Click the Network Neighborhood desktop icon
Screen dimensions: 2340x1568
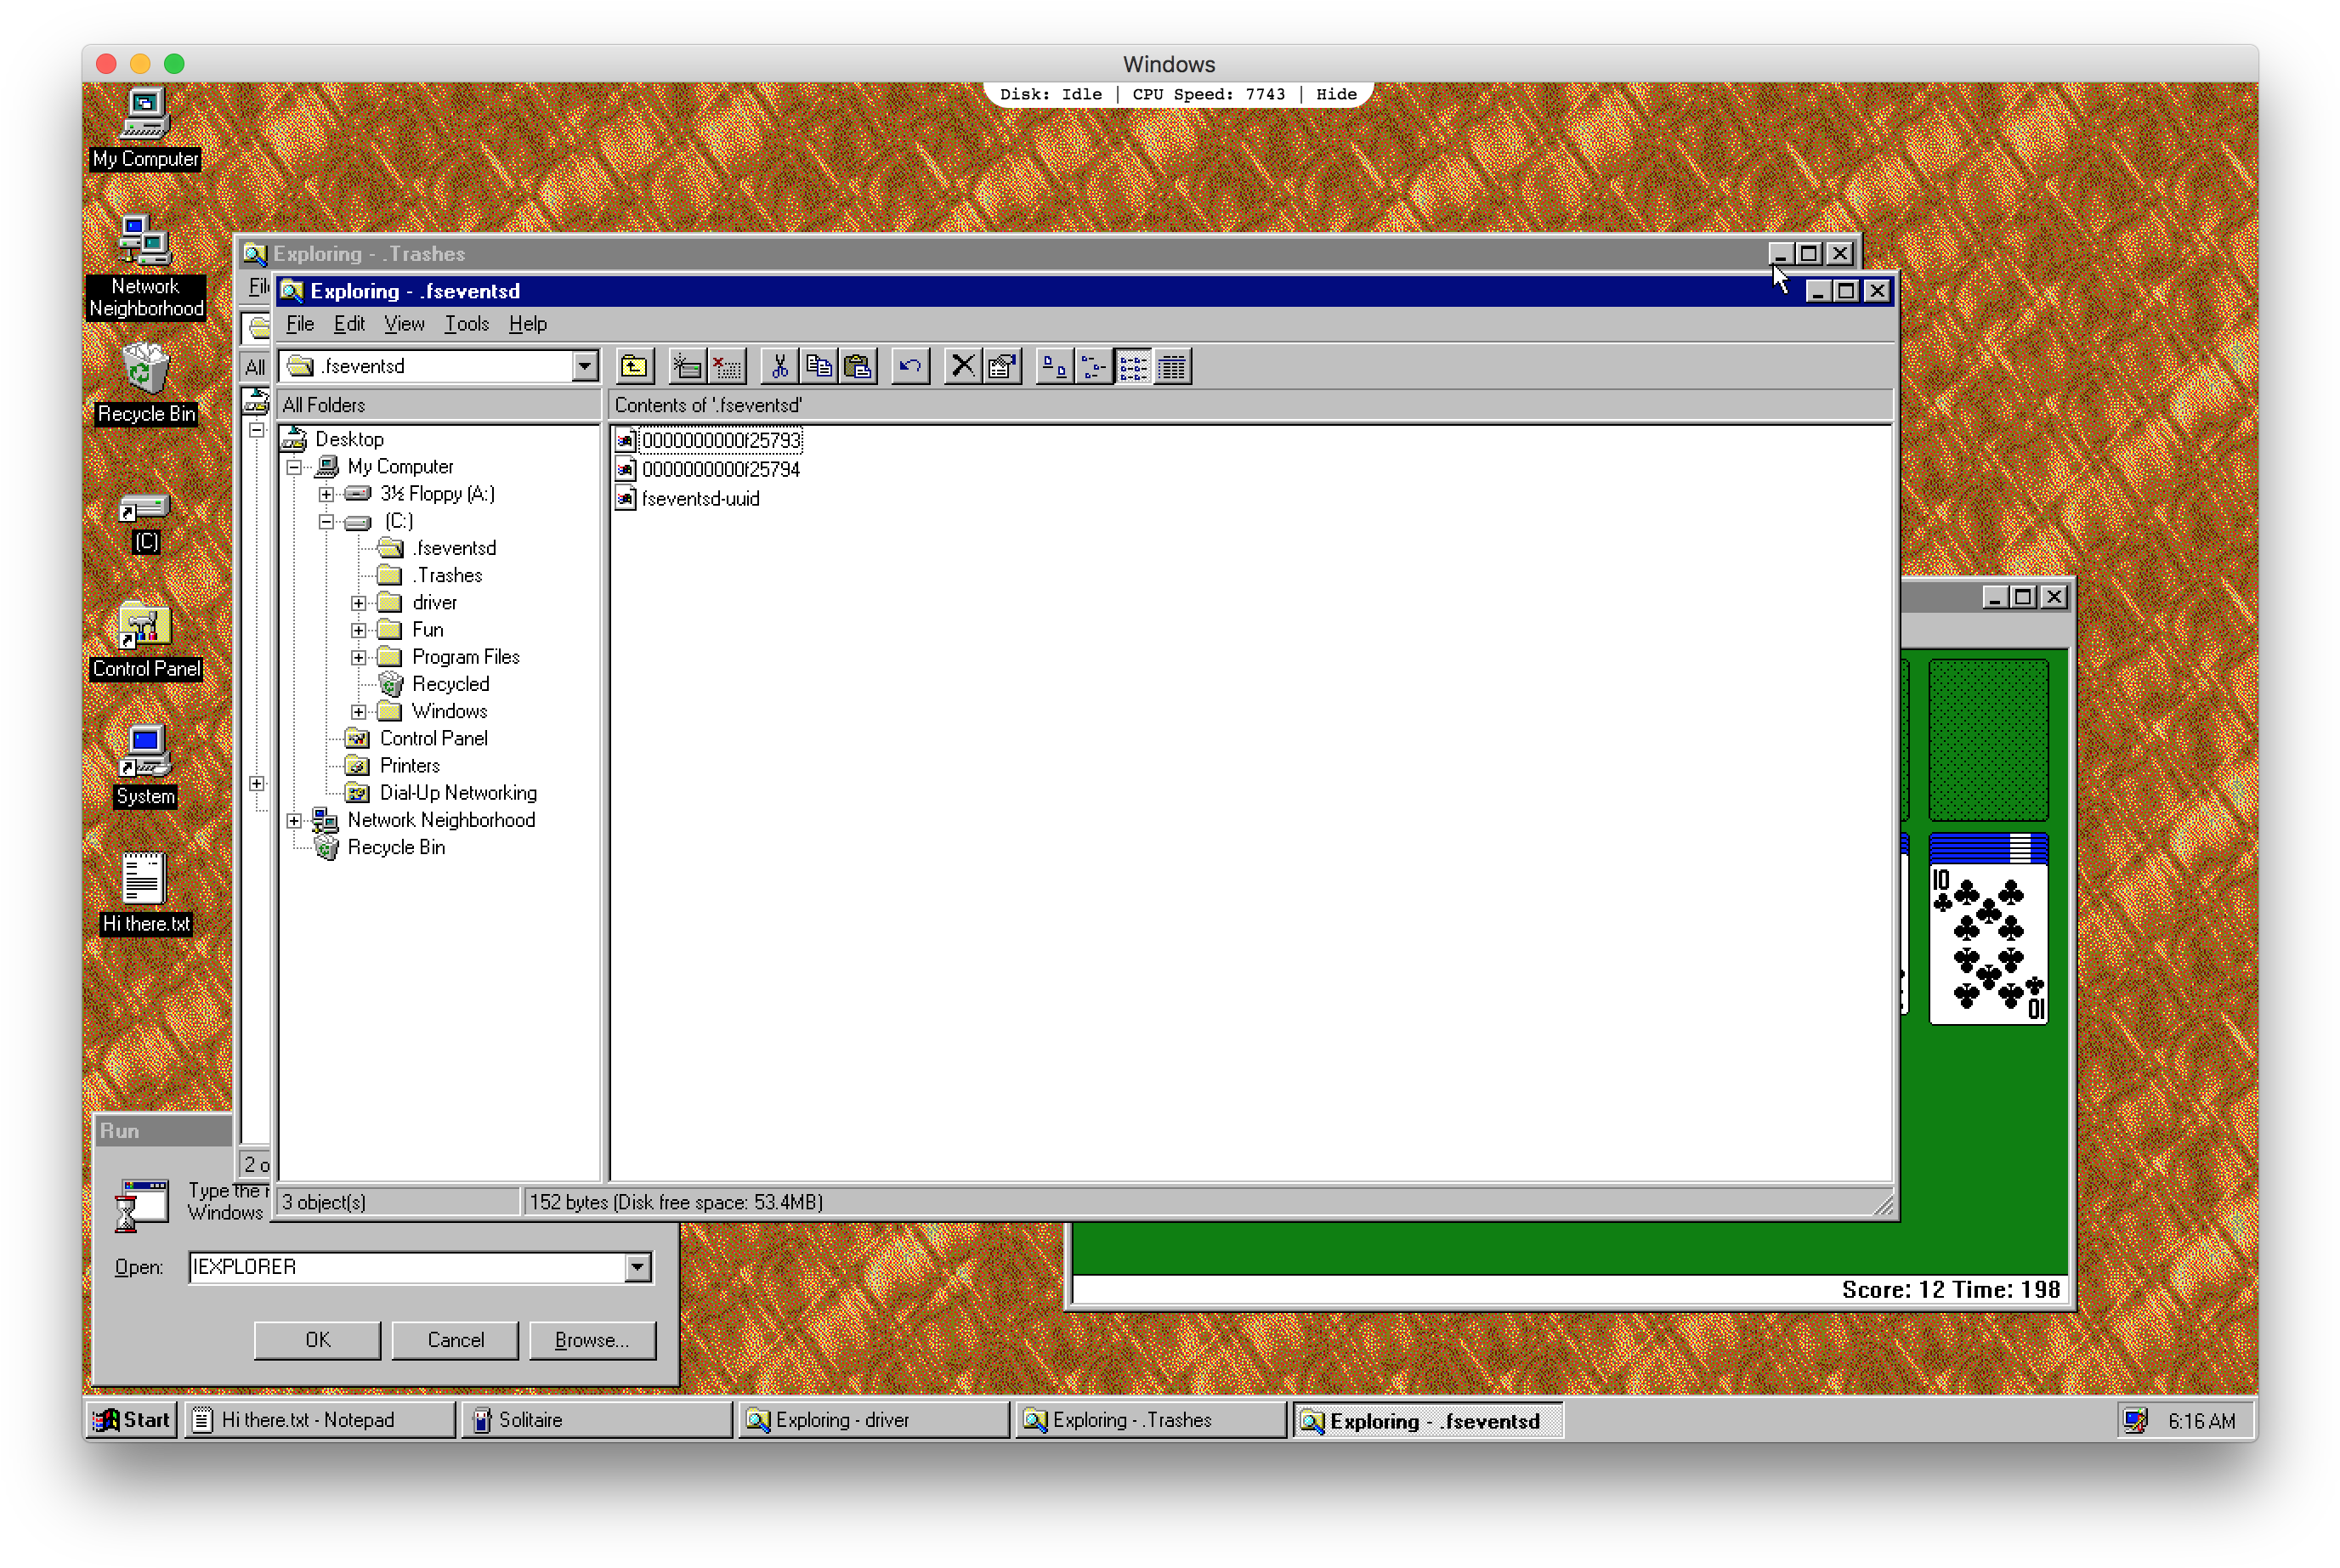coord(146,267)
